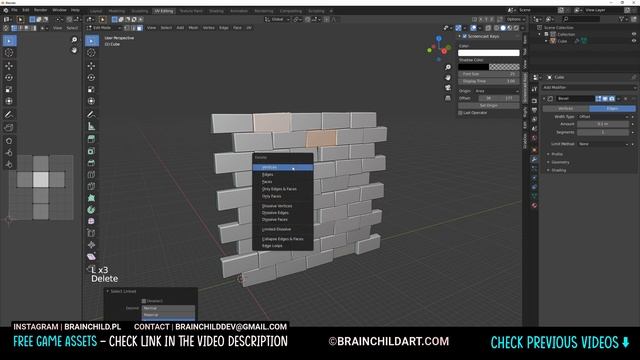Toggle visibility eye of Collection in outliner
The height and width of the screenshot is (360, 640).
[x=634, y=34]
